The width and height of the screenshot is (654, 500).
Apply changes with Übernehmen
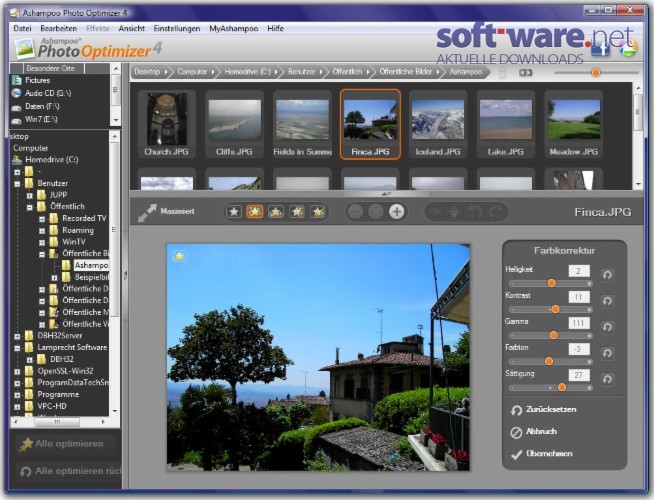click(x=541, y=454)
